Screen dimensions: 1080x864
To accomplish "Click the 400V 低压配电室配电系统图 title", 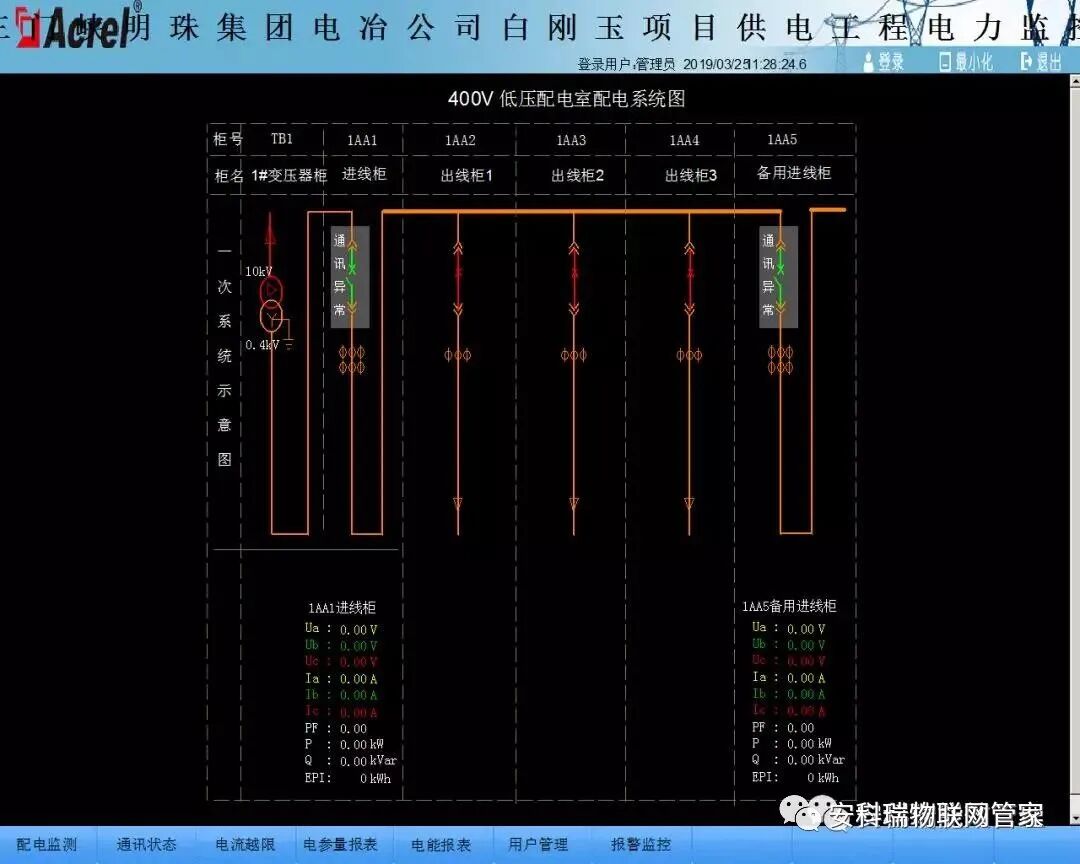I will (566, 99).
